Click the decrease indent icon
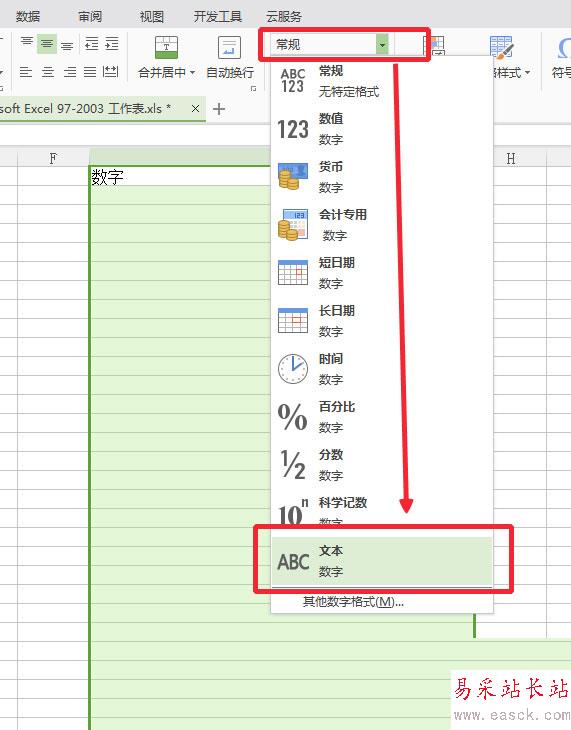This screenshot has width=571, height=730. [x=92, y=44]
